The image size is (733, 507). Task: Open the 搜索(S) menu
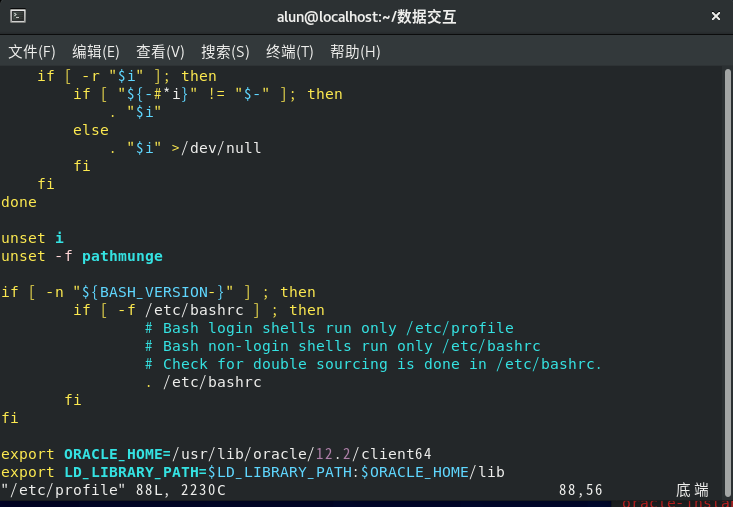tap(225, 51)
